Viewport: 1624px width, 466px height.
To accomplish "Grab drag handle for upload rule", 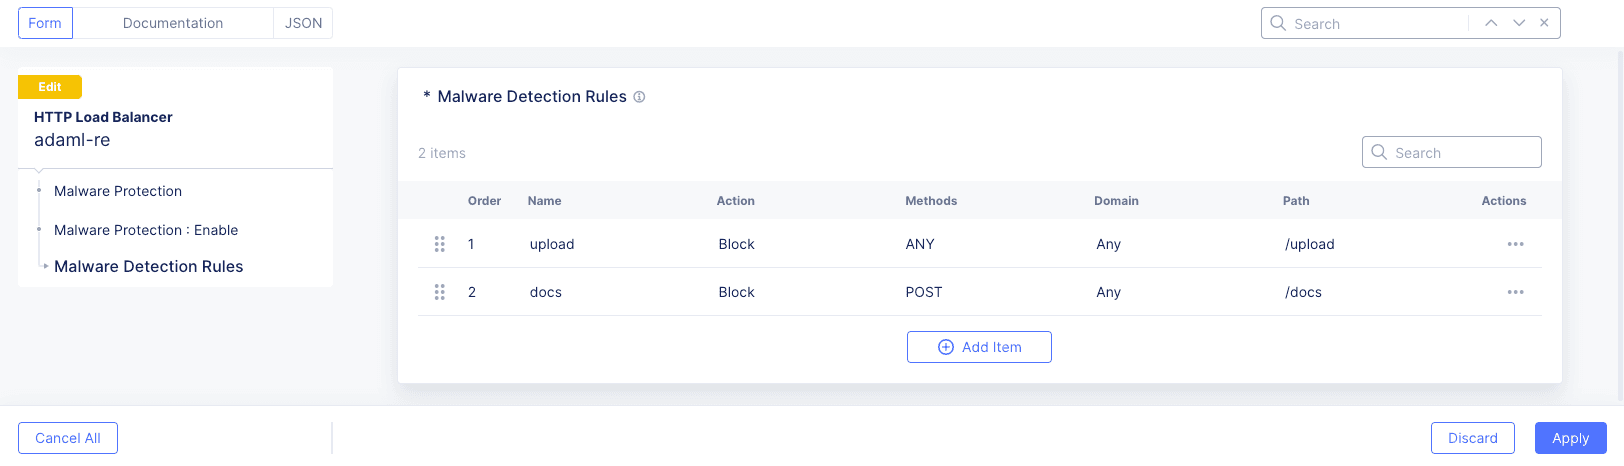I will tap(439, 244).
